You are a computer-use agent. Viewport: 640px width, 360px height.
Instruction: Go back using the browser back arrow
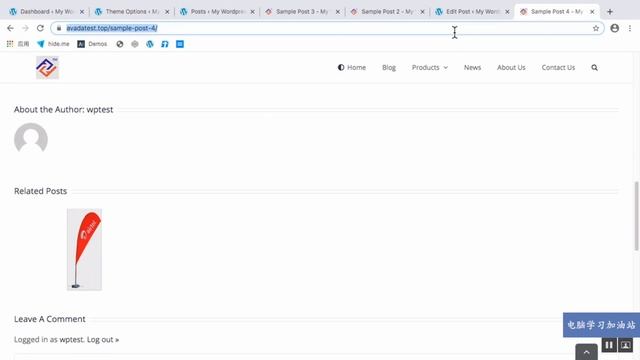click(x=10, y=28)
